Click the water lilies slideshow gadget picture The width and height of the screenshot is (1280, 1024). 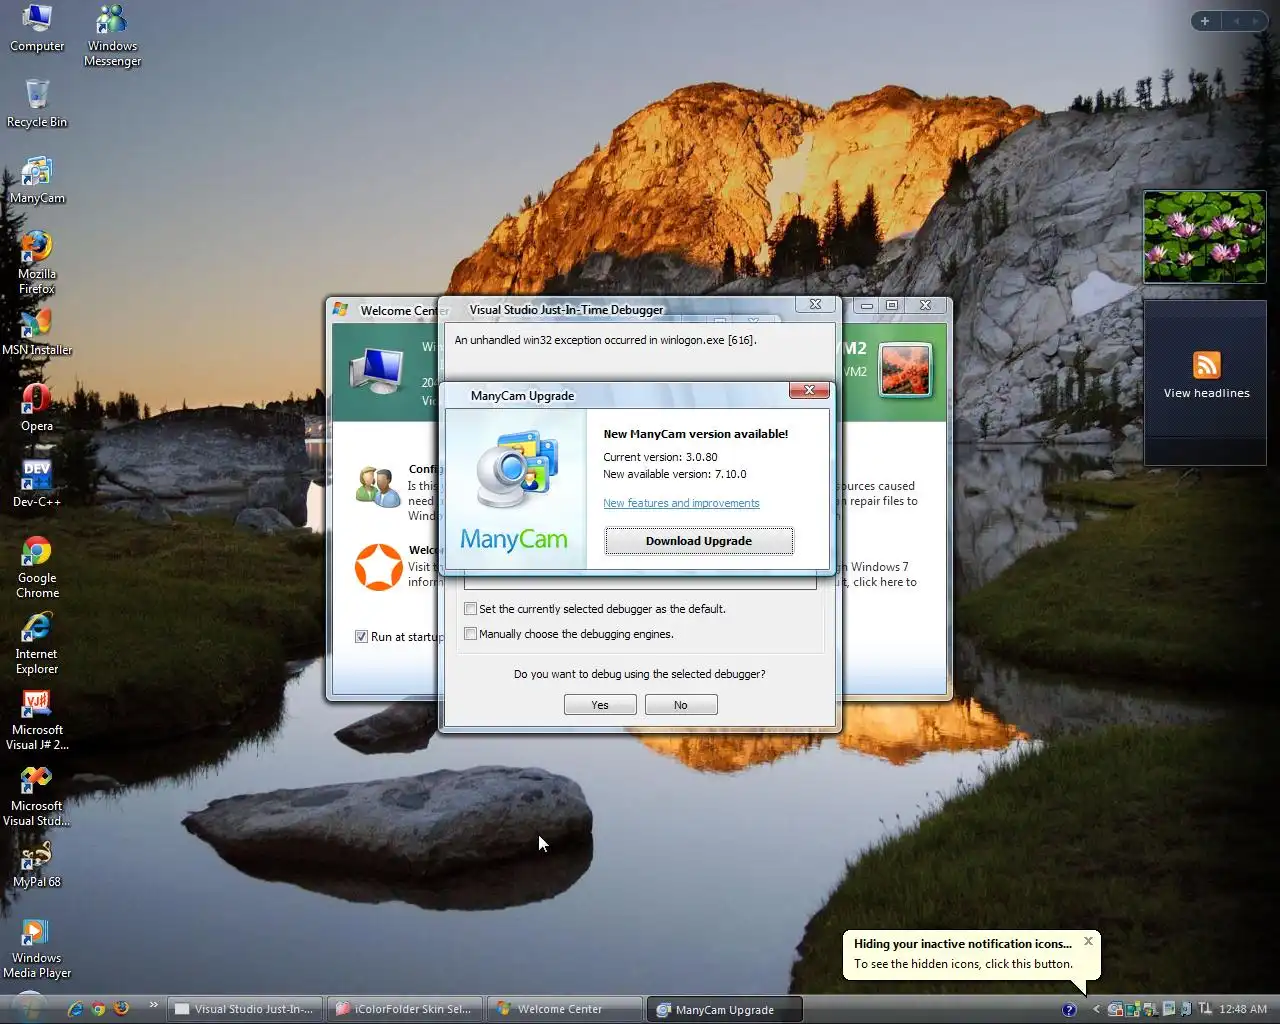pos(1205,237)
